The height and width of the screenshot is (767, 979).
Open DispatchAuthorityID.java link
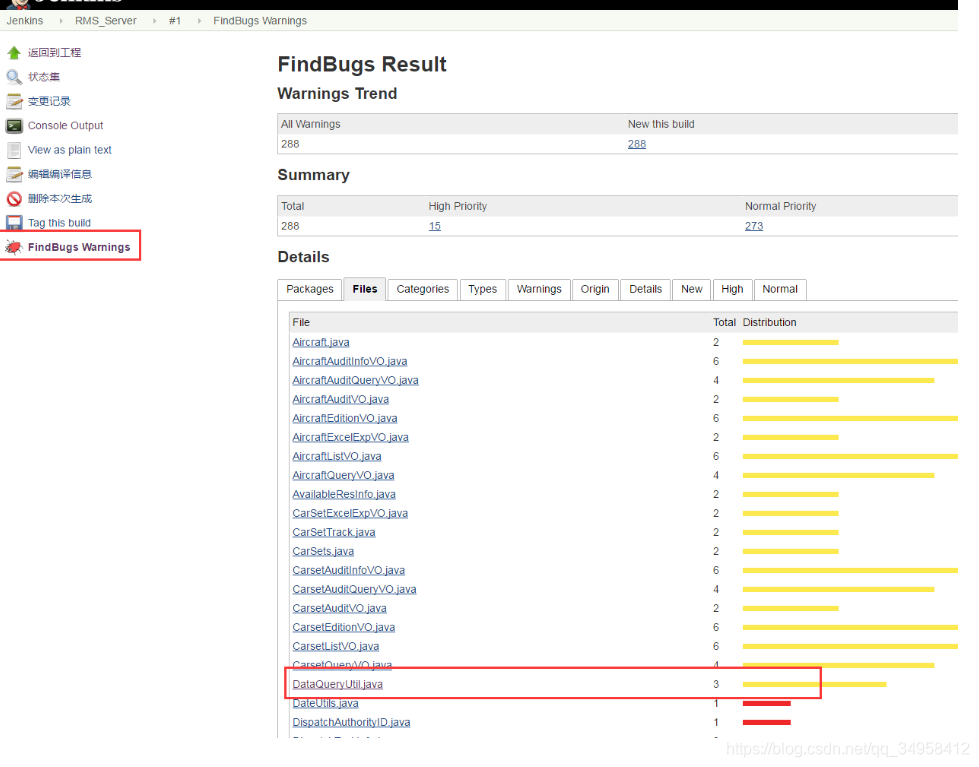coord(352,723)
